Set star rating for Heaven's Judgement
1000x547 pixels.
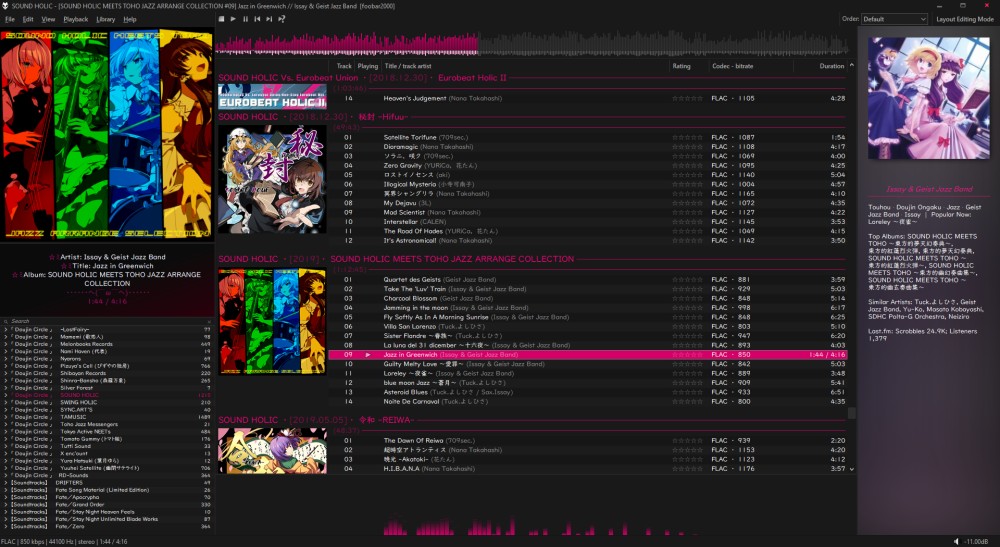point(688,99)
